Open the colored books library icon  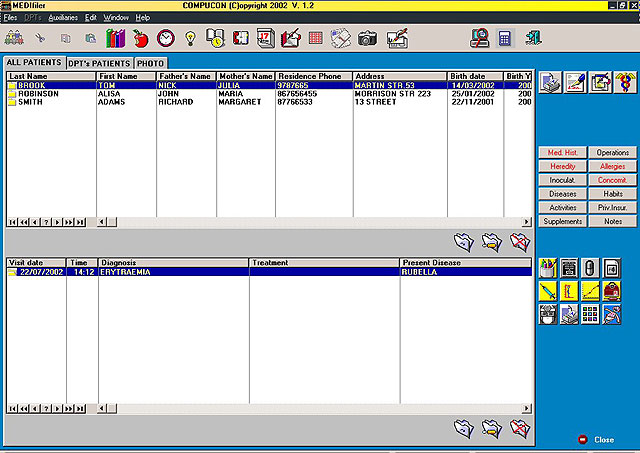click(116, 38)
